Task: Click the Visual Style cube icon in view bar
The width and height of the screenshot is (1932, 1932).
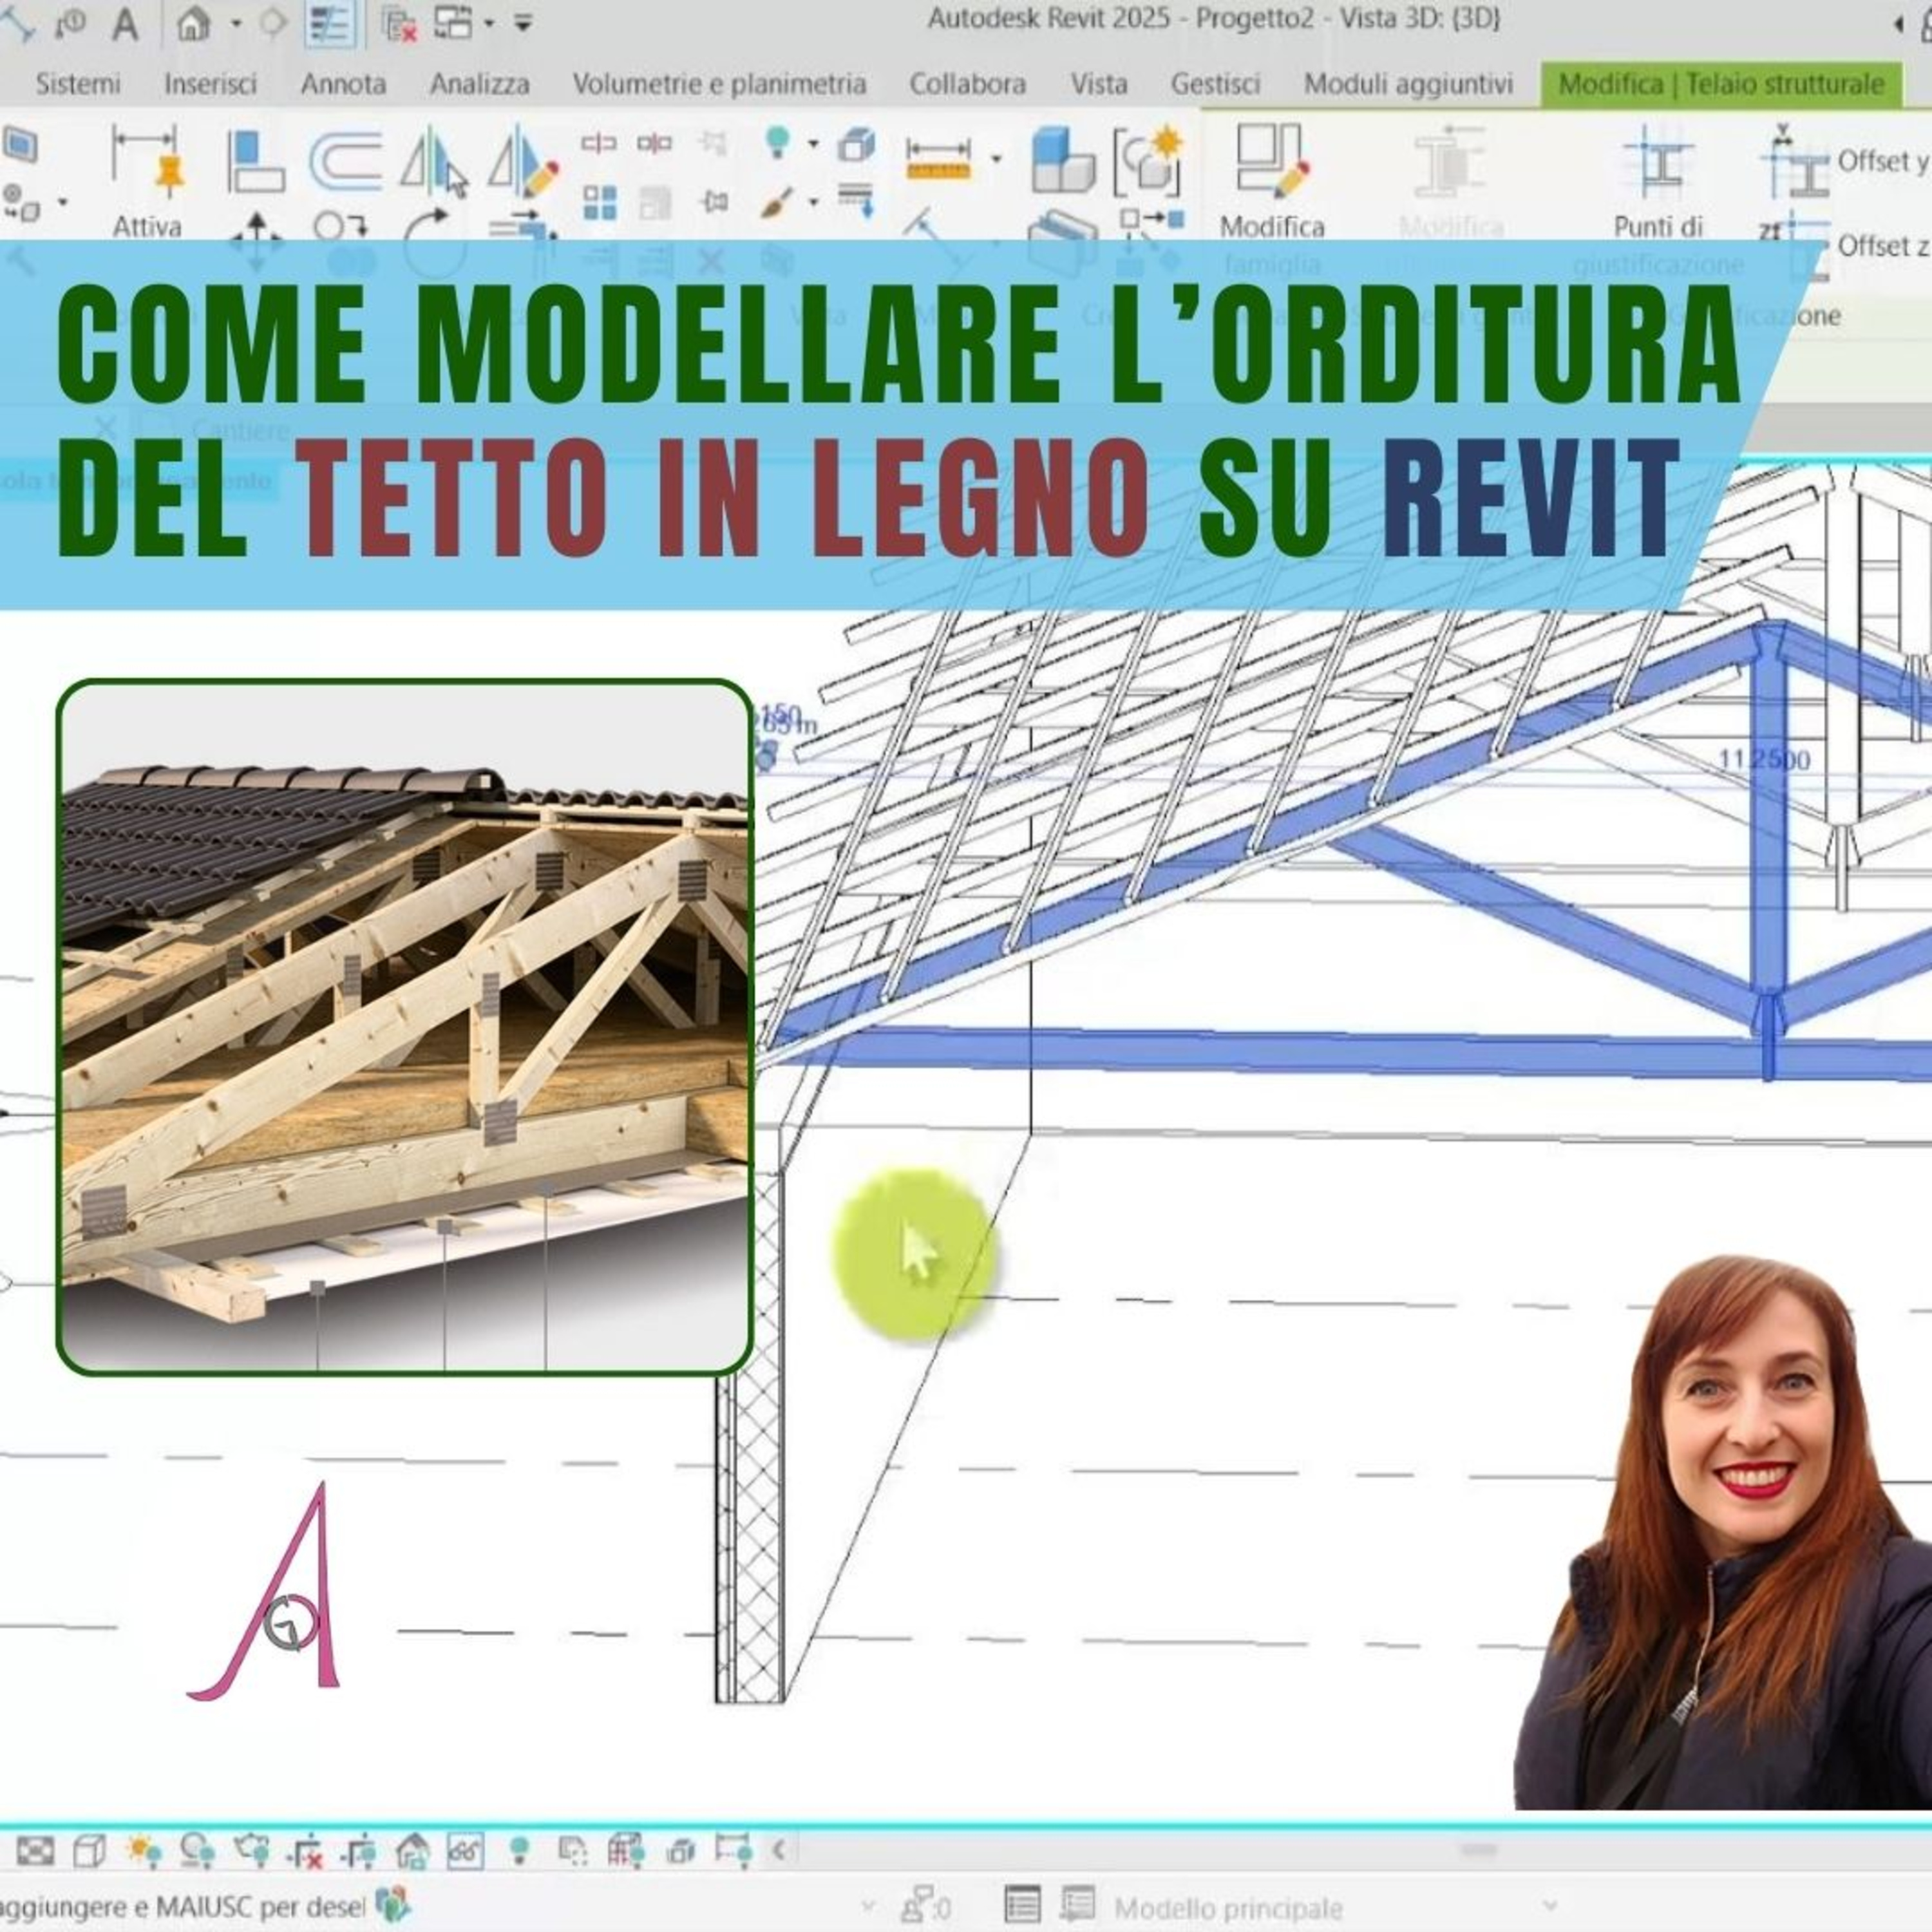Action: pos(90,1851)
